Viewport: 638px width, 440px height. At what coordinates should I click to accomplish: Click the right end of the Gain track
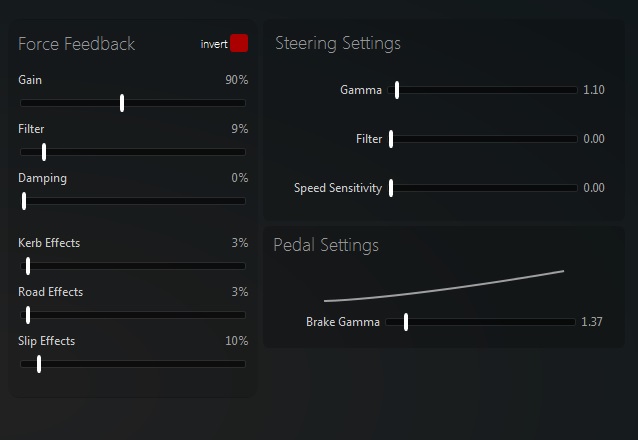(242, 102)
